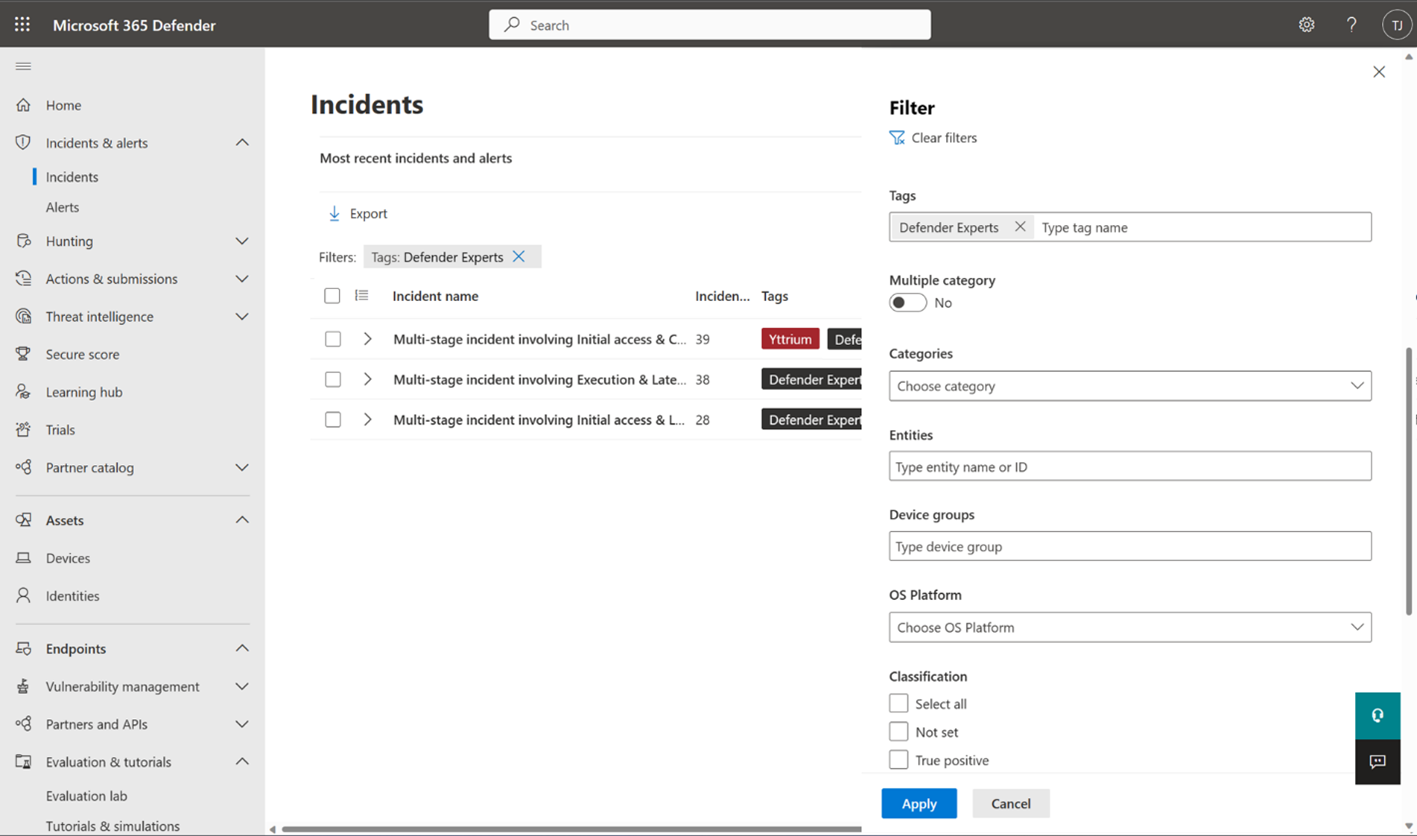1417x836 pixels.
Task: Enable the True positive classification filter
Action: point(898,759)
